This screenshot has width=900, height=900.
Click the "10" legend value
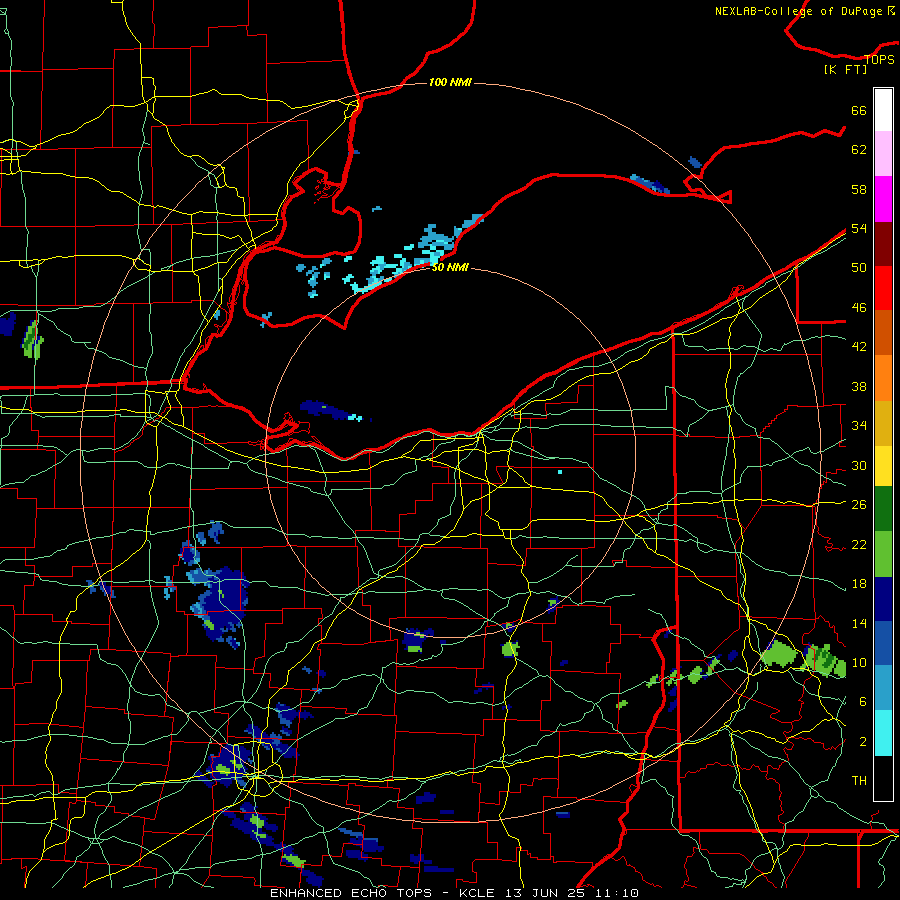pos(859,663)
